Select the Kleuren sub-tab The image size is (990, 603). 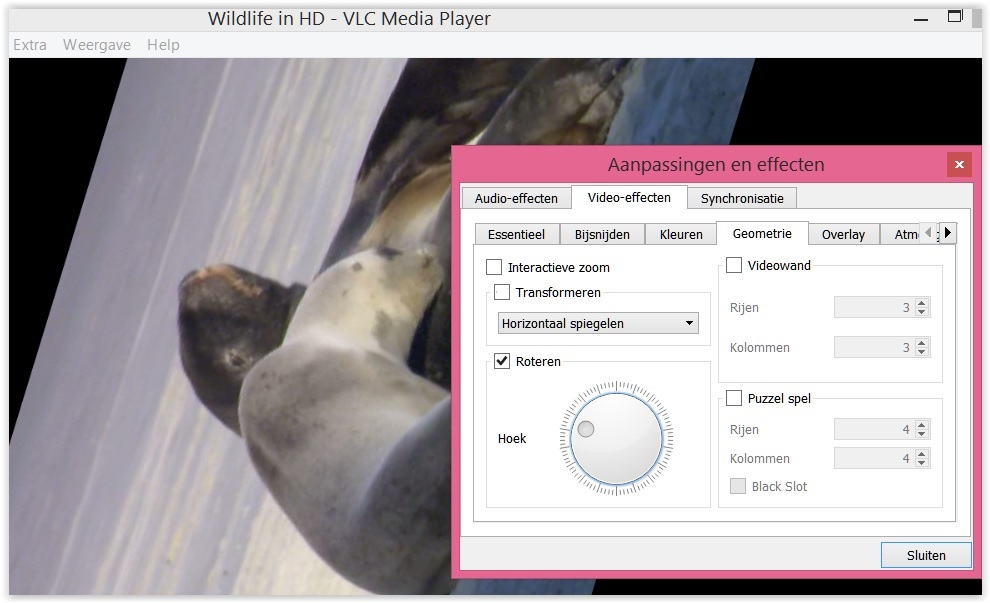681,234
